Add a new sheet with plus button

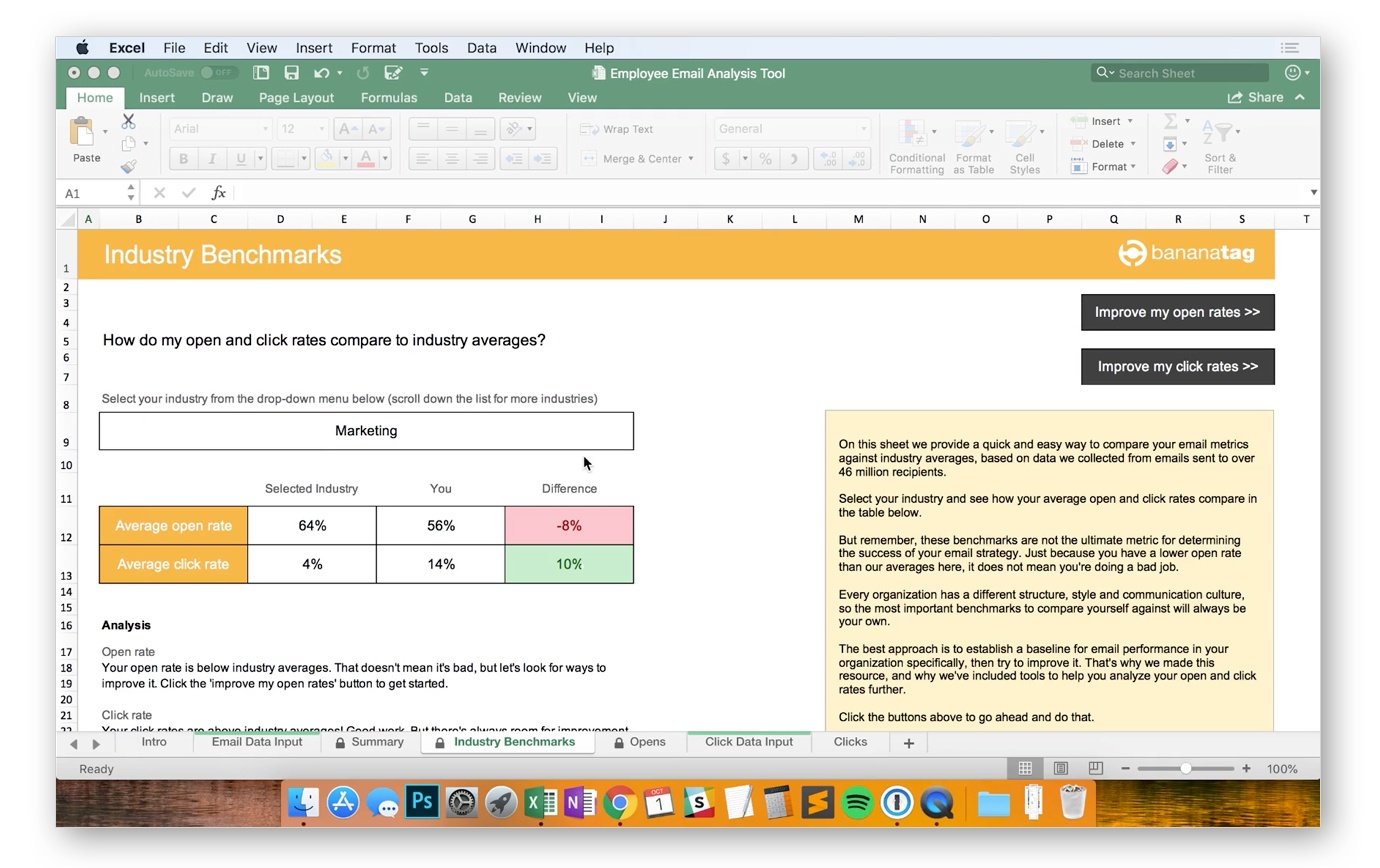[x=909, y=743]
